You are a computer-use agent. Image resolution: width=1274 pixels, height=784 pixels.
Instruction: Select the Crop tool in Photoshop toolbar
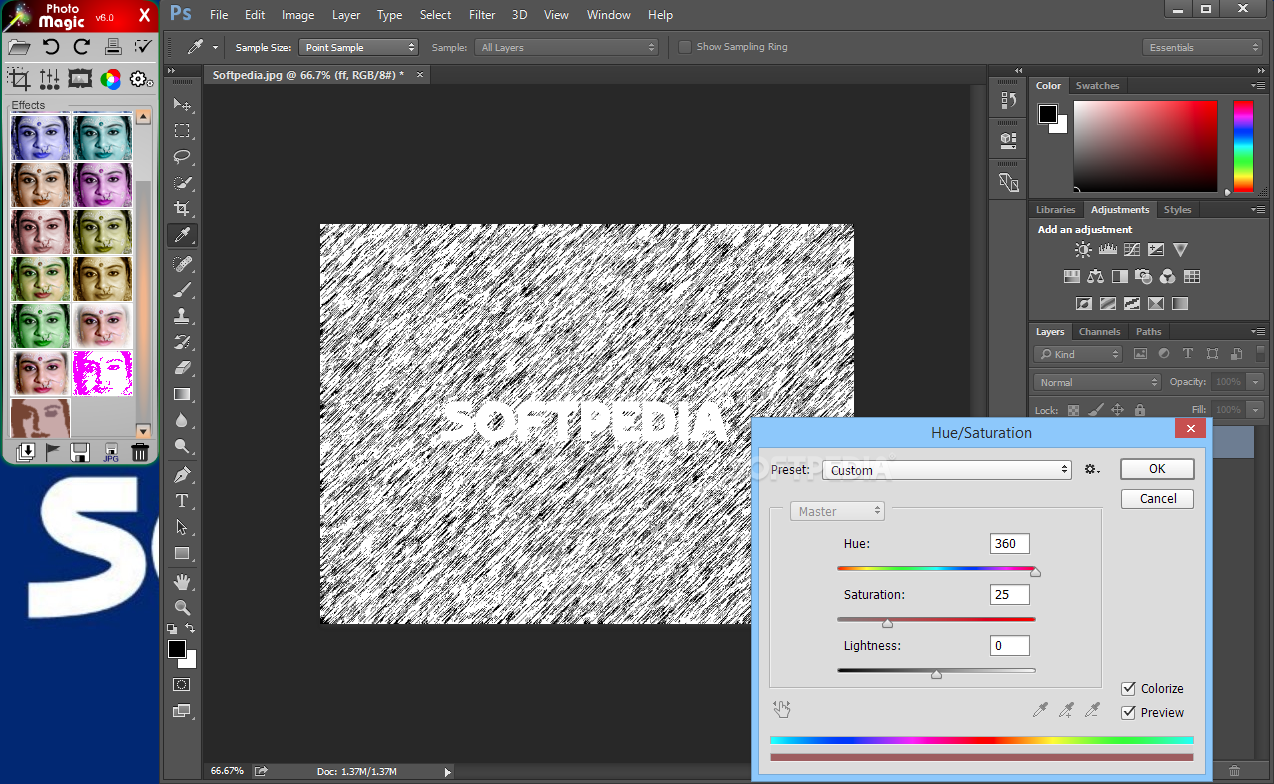click(182, 209)
